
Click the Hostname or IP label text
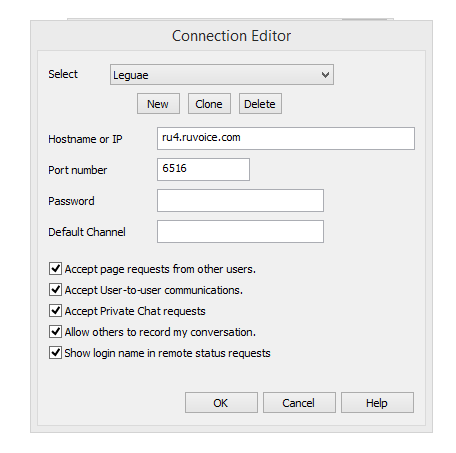pyautogui.click(x=85, y=139)
